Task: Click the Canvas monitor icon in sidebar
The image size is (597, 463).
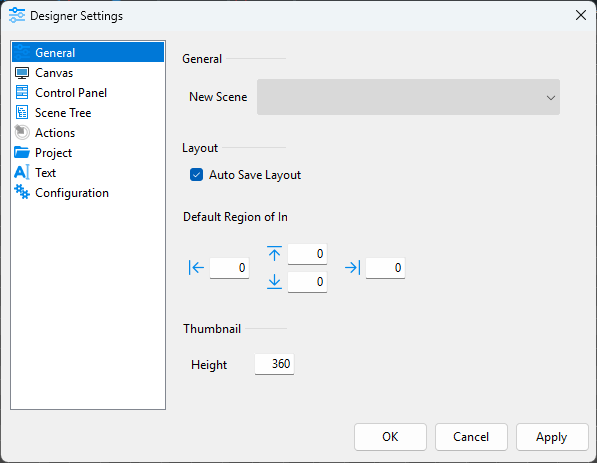Action: 22,73
